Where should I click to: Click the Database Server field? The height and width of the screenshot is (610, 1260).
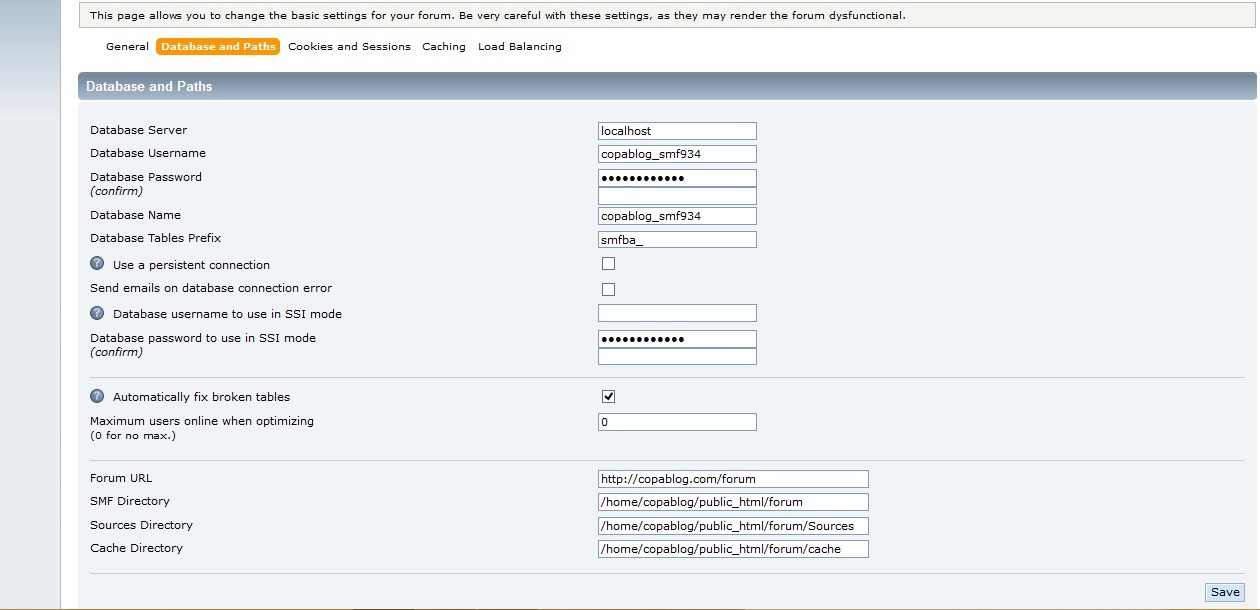pos(677,131)
